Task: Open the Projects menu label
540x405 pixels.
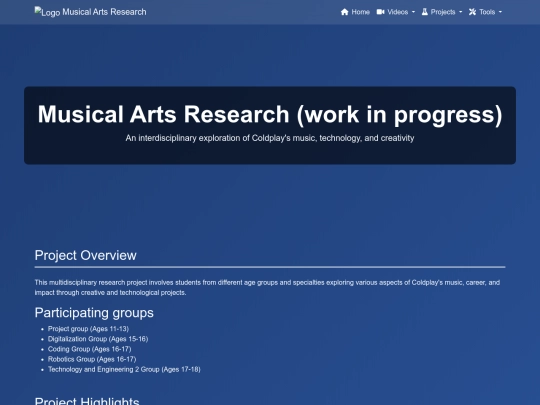Action: (443, 12)
